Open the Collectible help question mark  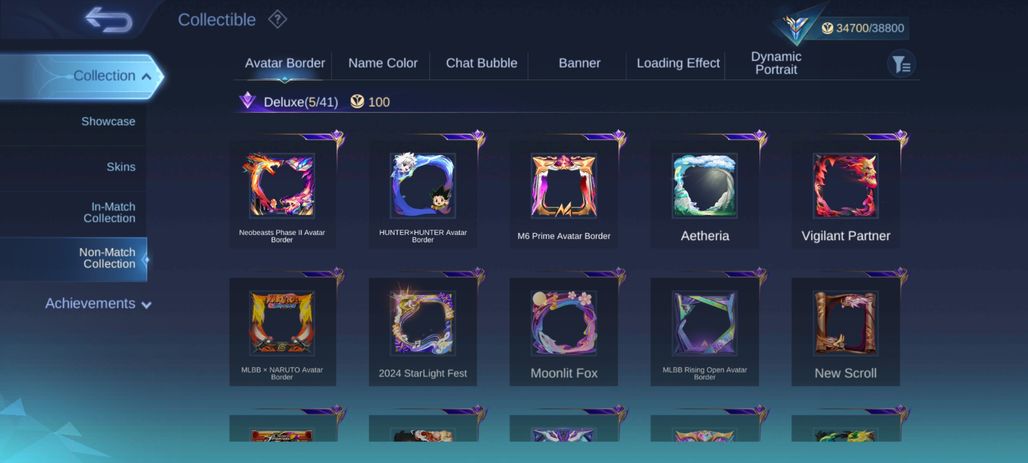pos(277,20)
